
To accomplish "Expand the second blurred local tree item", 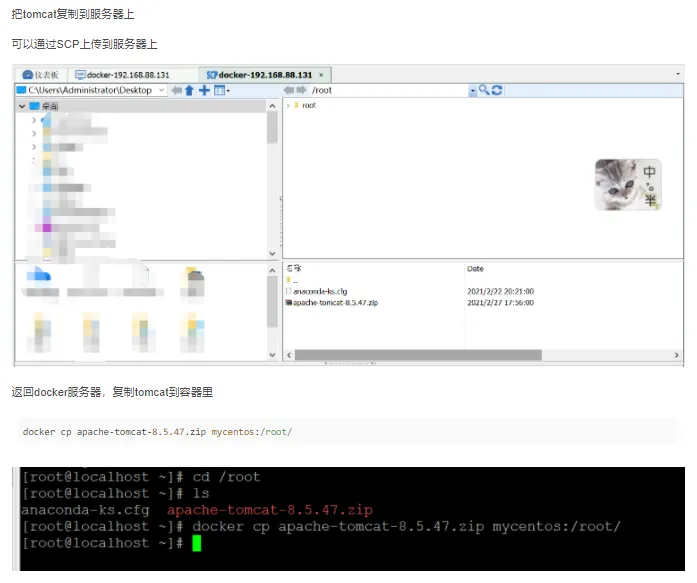I will coord(34,133).
